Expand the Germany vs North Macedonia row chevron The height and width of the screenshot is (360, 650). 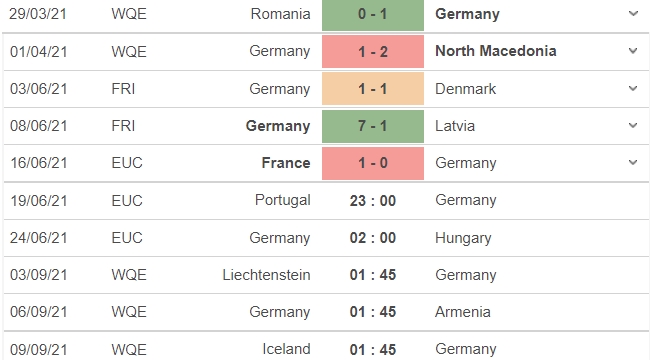(633, 51)
